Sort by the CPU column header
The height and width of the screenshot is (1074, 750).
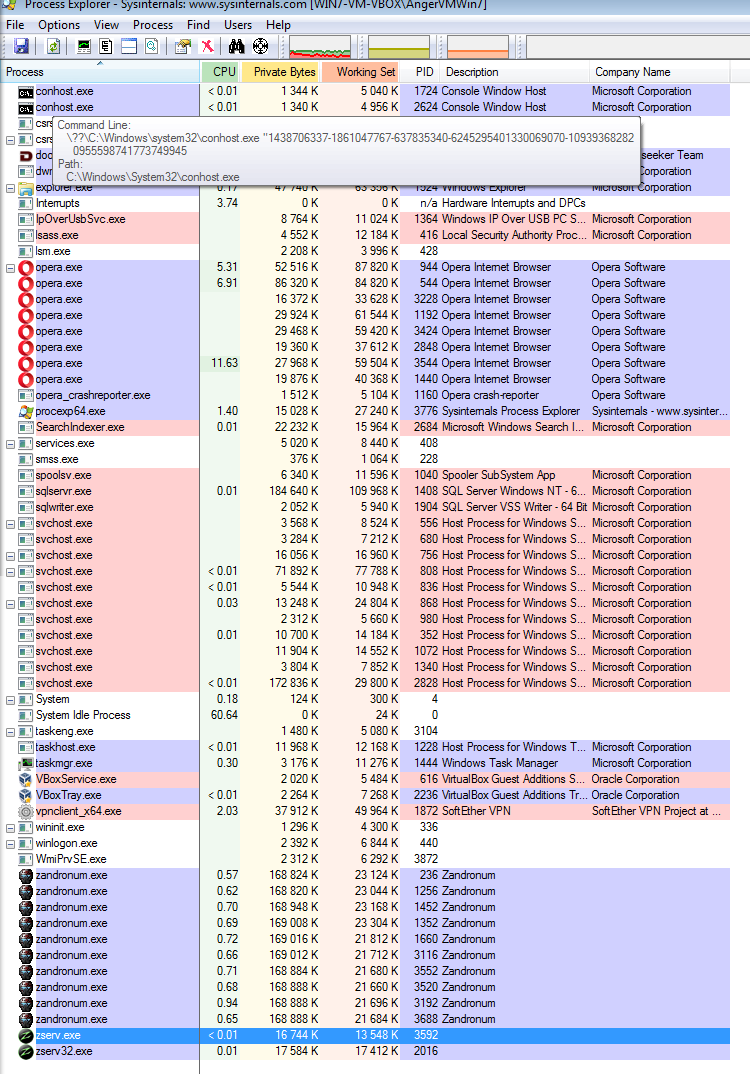pos(224,72)
